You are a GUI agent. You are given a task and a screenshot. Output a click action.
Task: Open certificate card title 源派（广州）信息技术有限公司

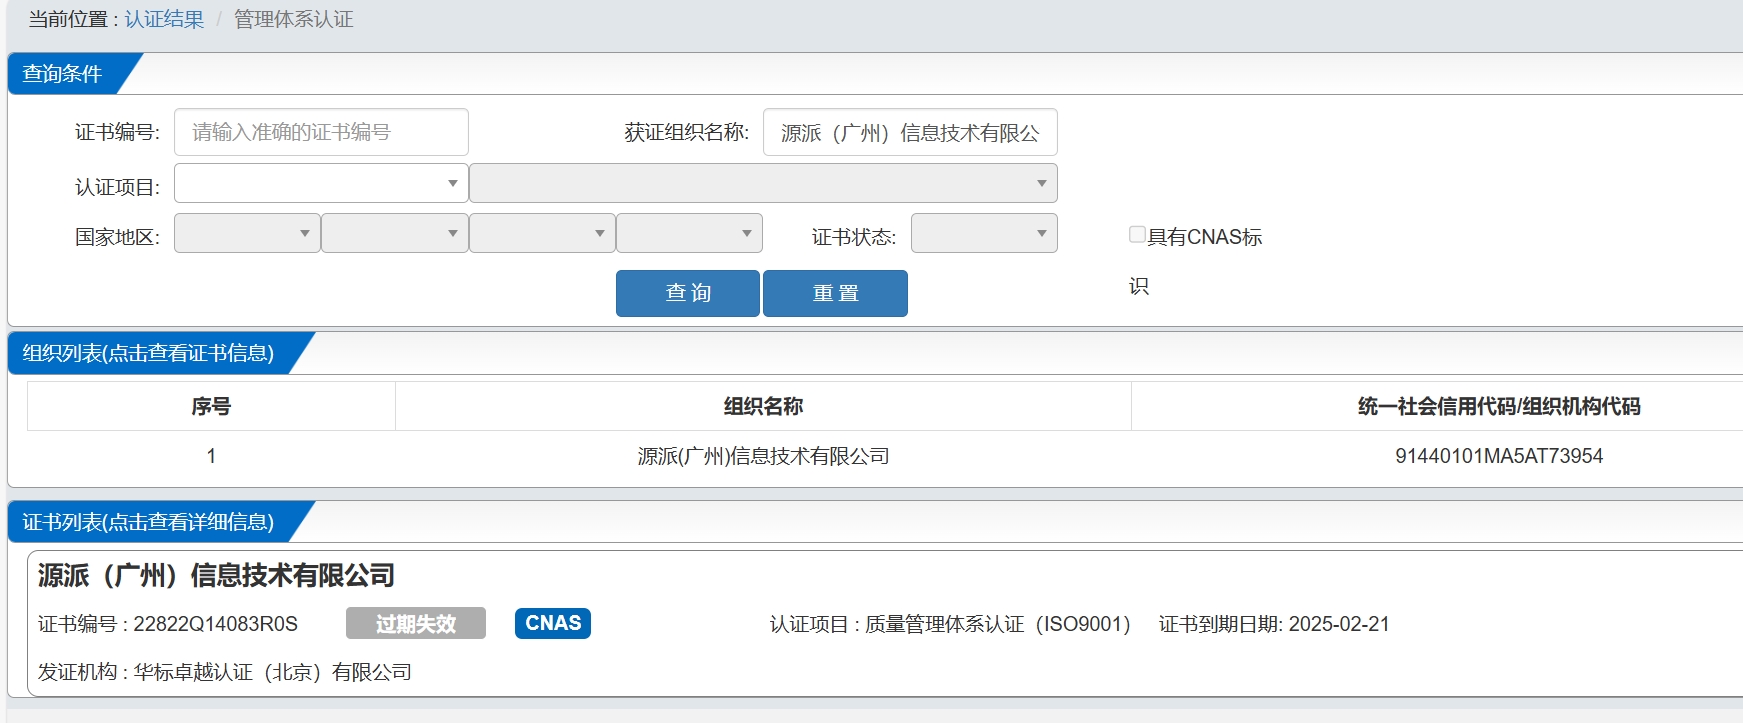216,575
